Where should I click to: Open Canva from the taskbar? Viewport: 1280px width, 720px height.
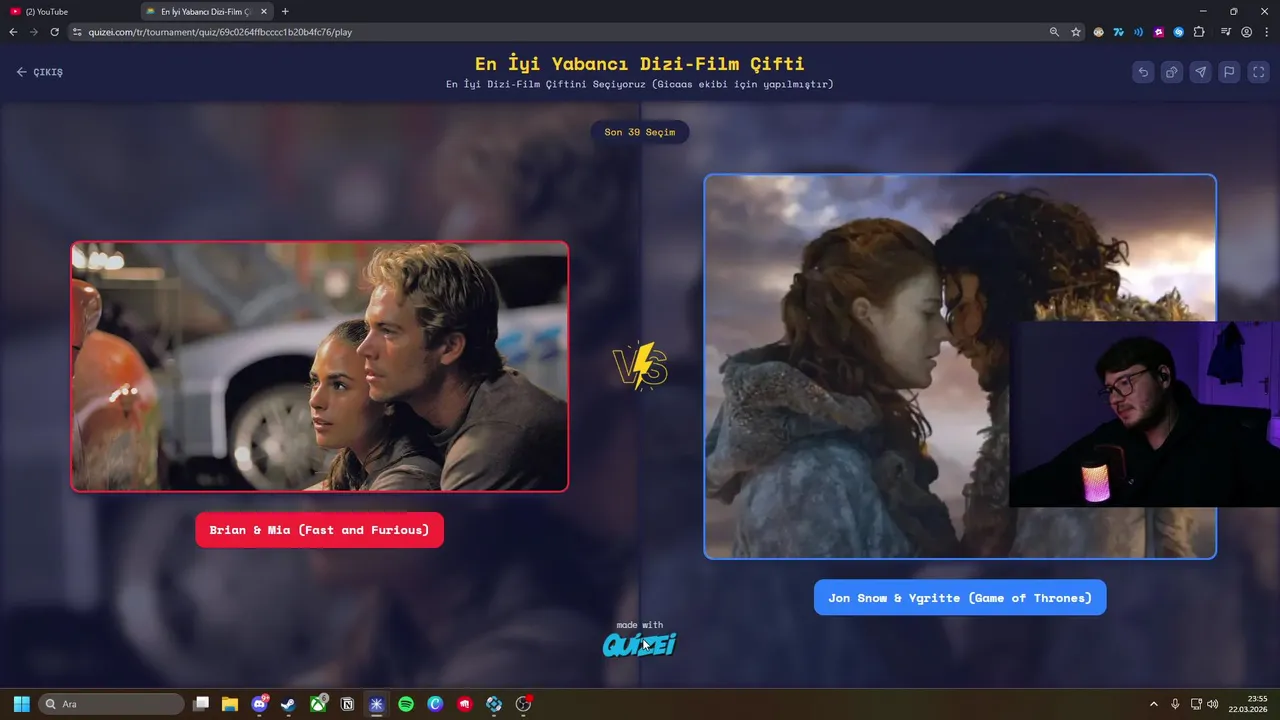pyautogui.click(x=435, y=704)
